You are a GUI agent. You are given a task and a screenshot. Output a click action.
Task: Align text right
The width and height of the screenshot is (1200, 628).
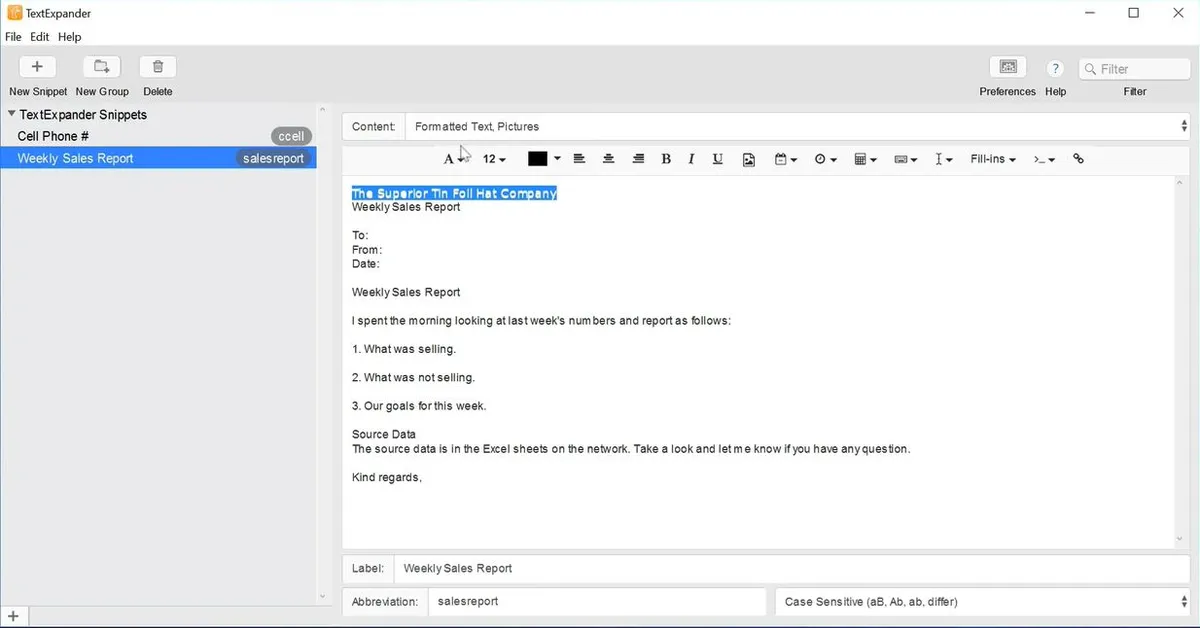[638, 159]
